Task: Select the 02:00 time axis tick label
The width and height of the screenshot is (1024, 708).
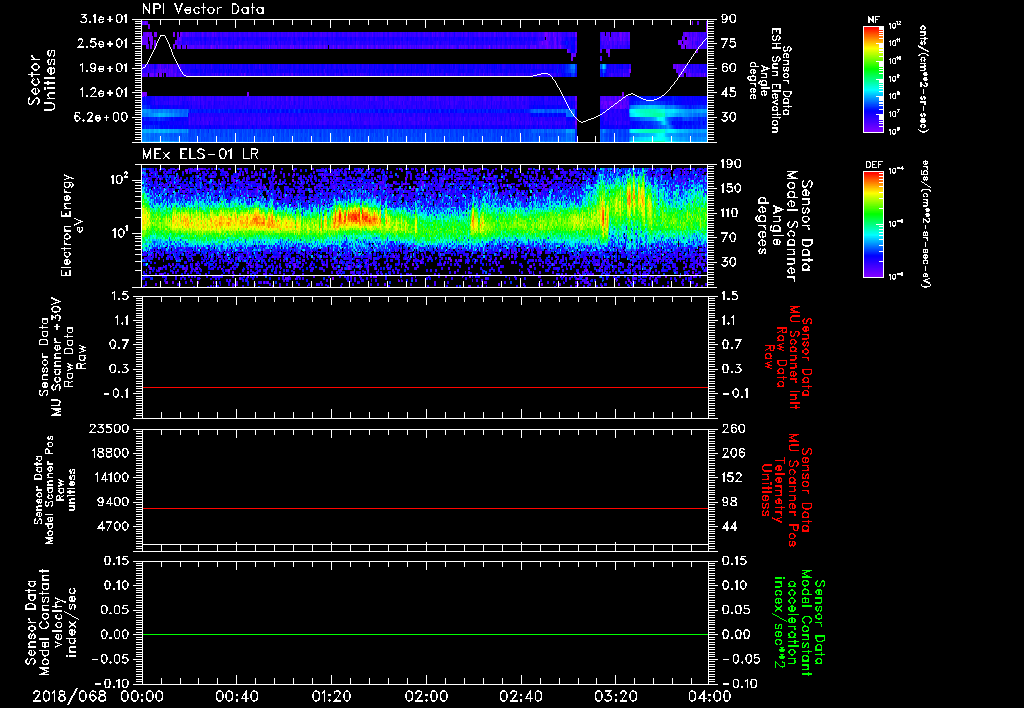Action: [426, 696]
